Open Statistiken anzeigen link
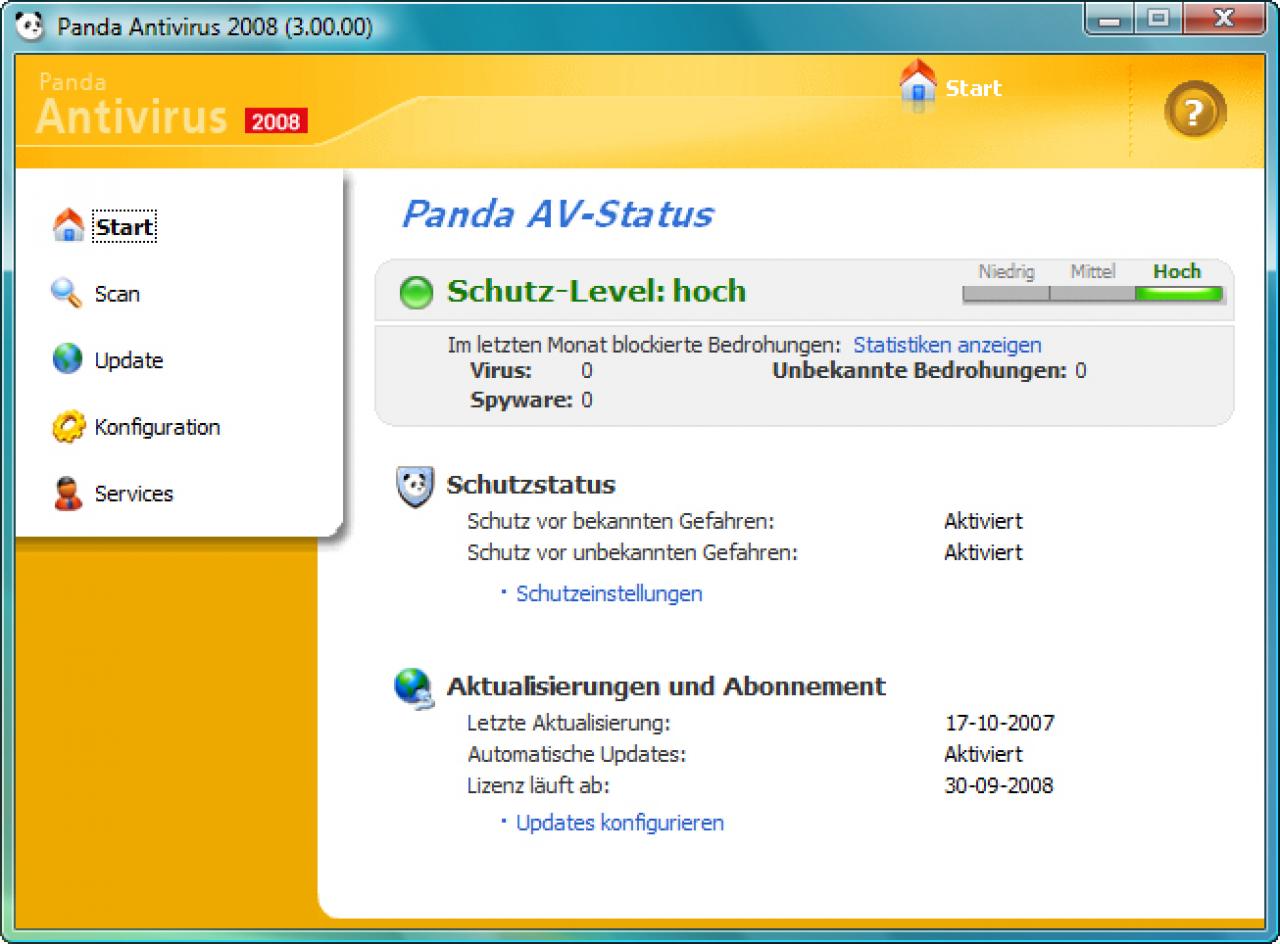The width and height of the screenshot is (1280, 944). [947, 345]
